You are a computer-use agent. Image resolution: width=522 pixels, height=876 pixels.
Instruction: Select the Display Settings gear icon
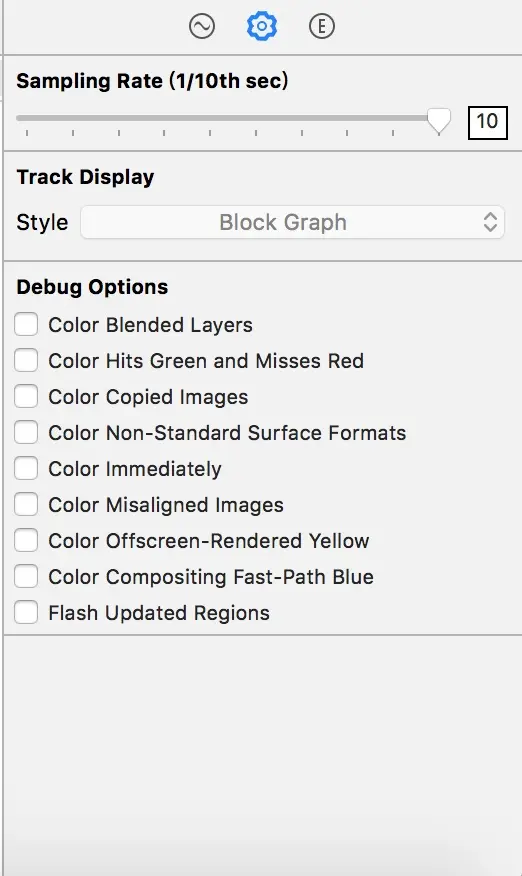click(x=262, y=26)
